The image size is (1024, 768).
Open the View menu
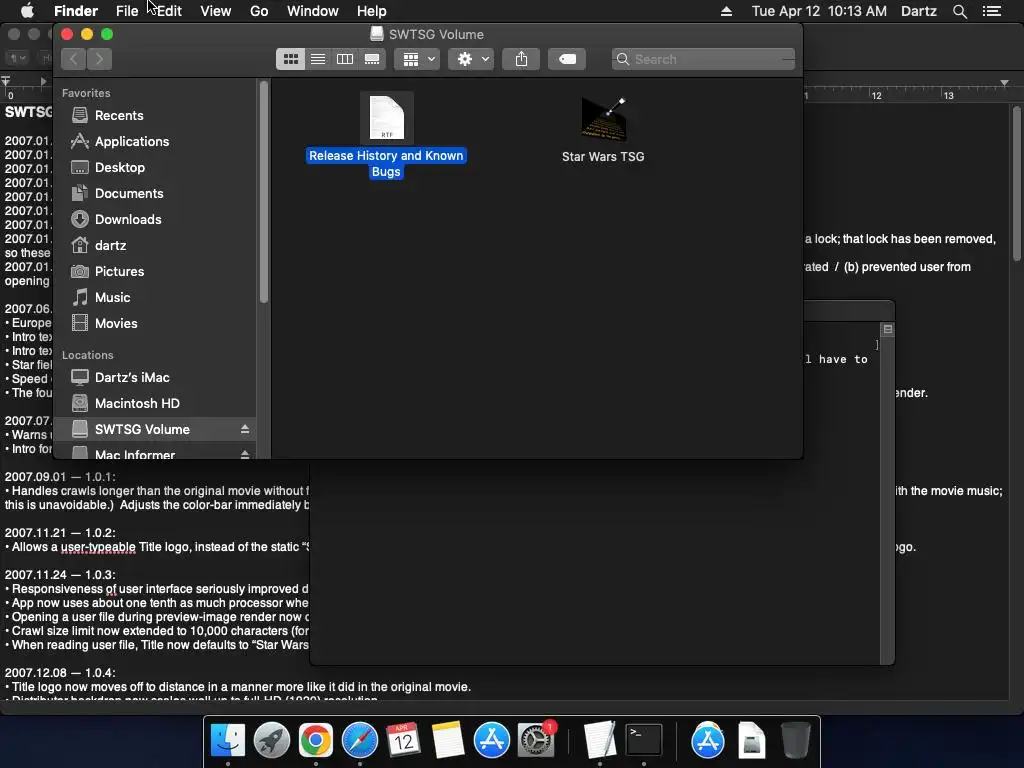(216, 11)
